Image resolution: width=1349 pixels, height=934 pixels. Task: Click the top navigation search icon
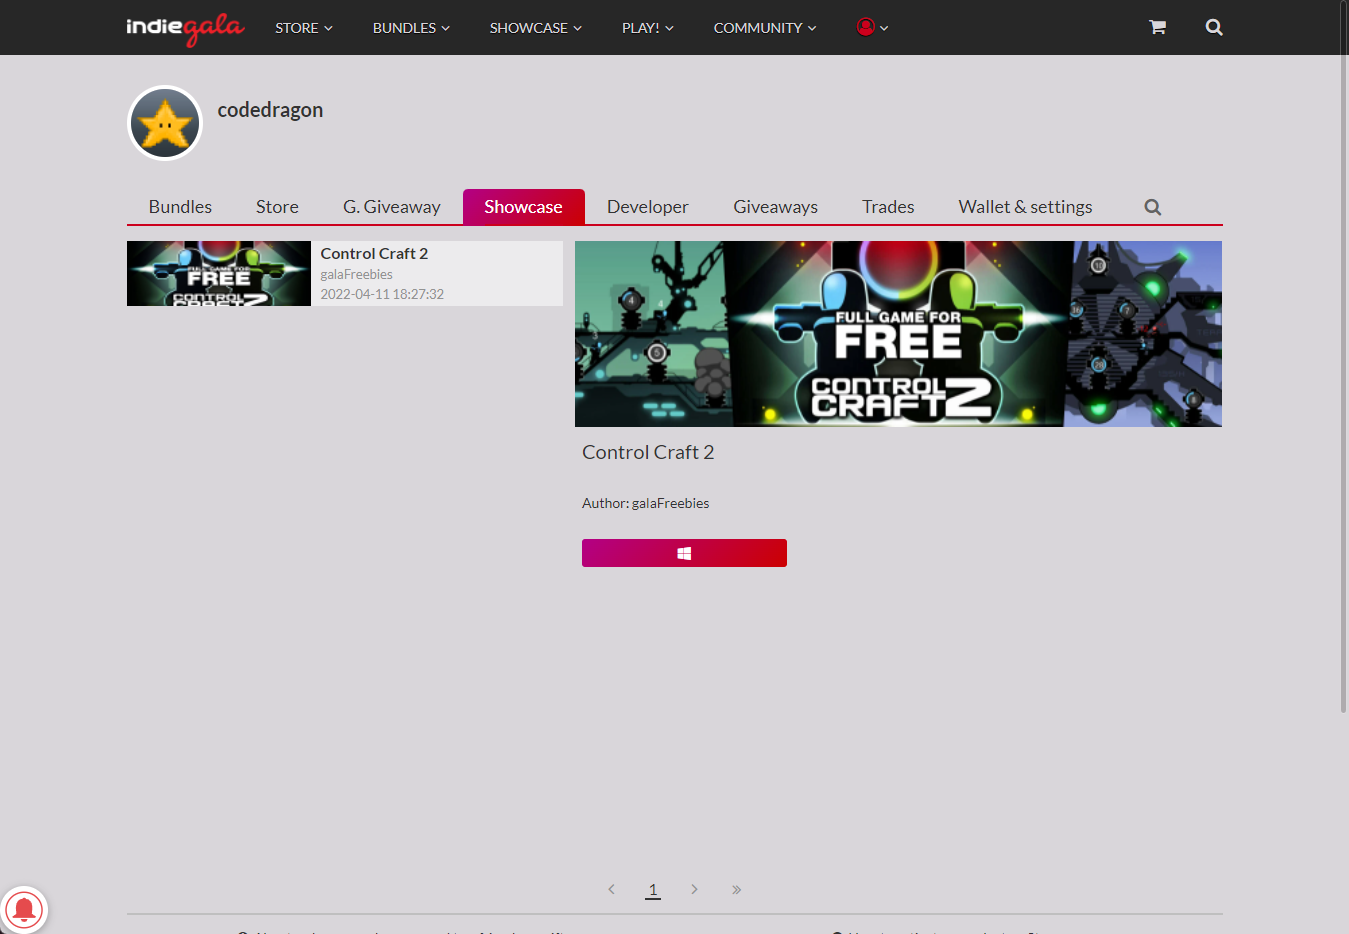click(x=1214, y=27)
